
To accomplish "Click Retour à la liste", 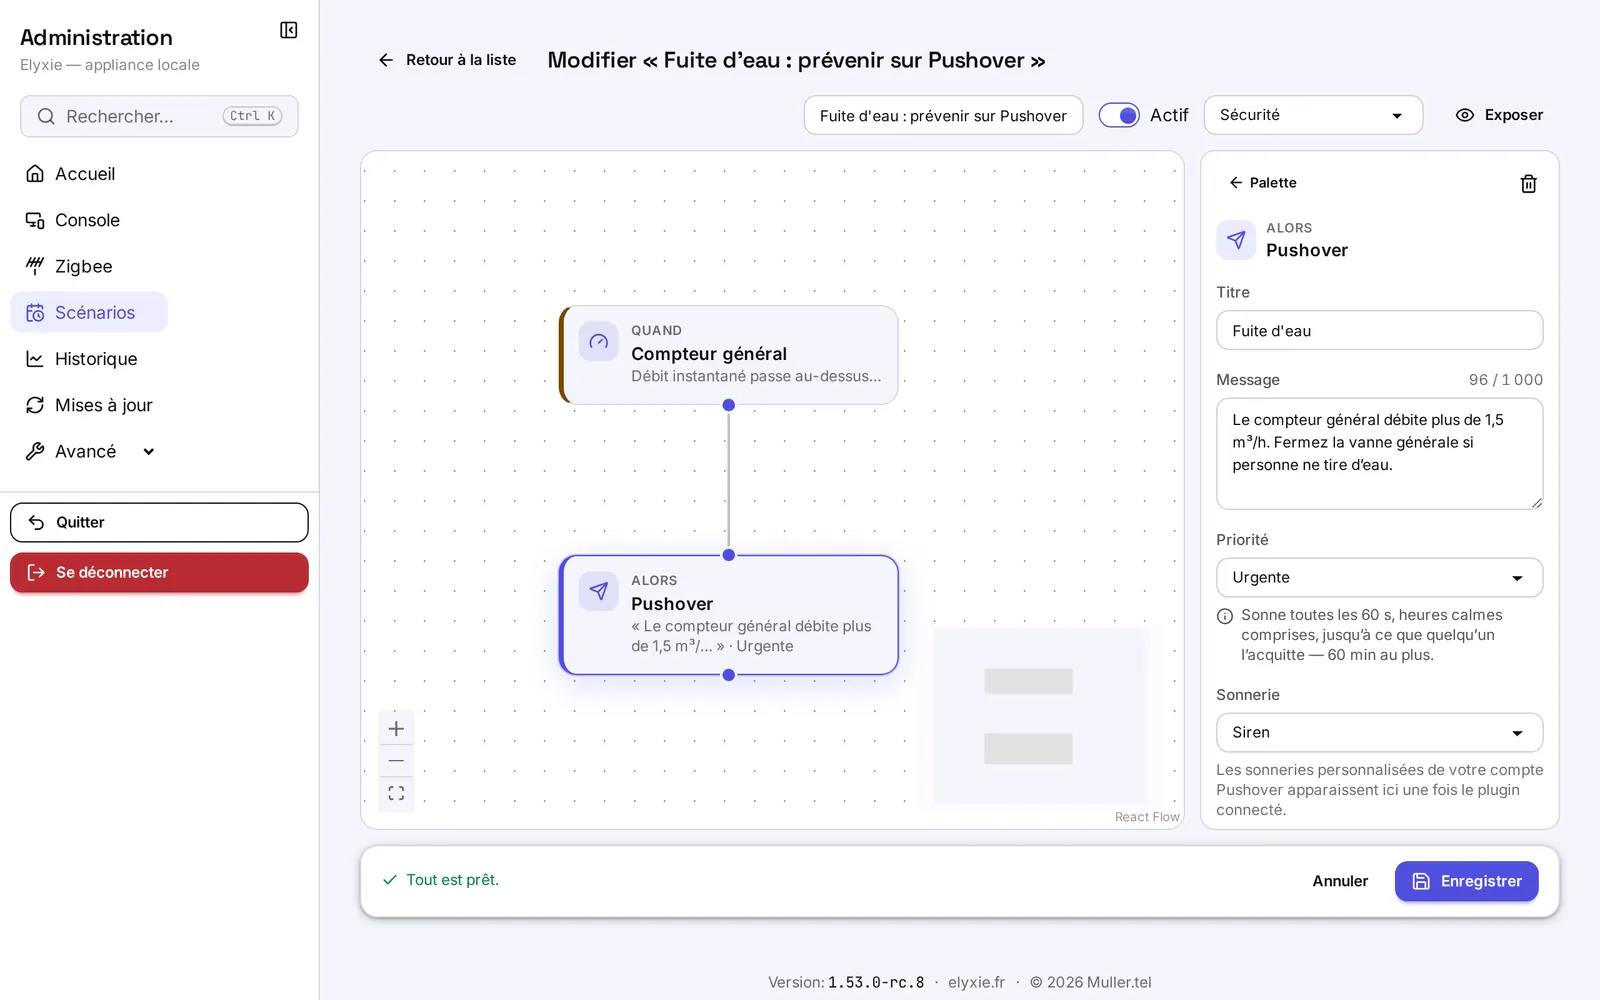I will pos(447,60).
